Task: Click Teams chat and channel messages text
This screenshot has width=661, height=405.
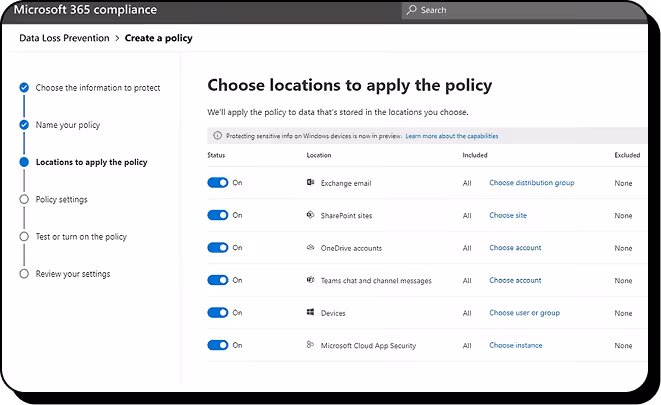Action: click(x=376, y=280)
